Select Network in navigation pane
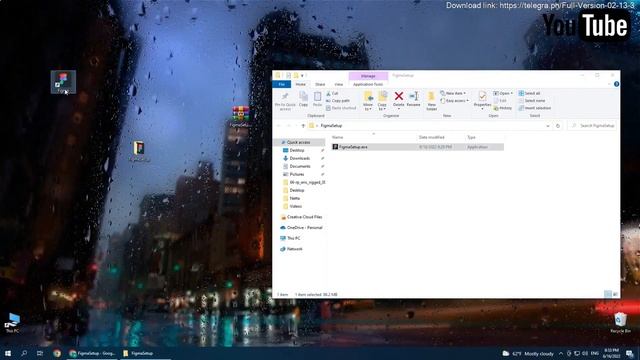Viewport: 640px width, 360px height. (294, 249)
